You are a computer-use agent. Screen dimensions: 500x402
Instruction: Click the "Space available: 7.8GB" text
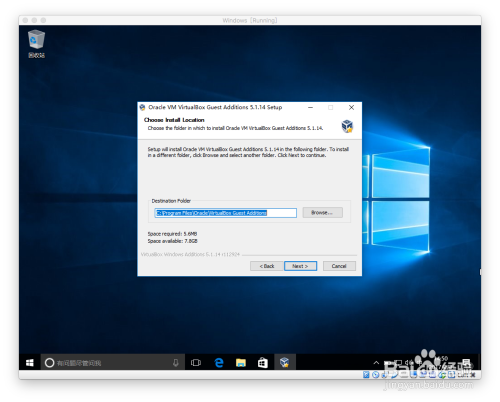point(173,241)
